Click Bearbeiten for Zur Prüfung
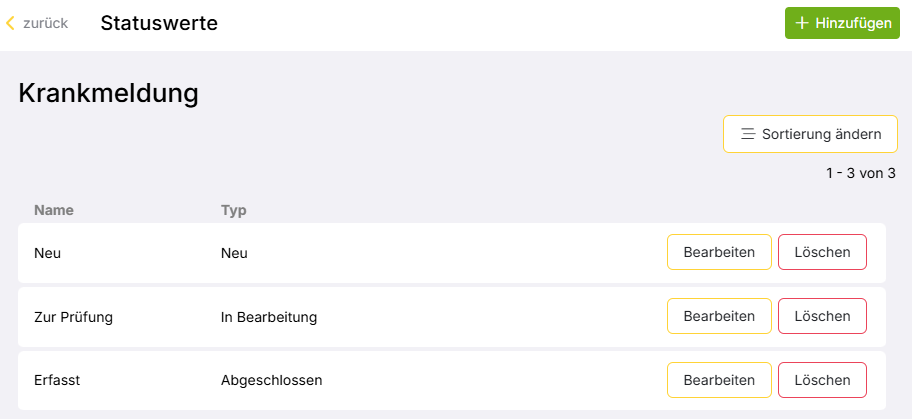Viewport: 912px width, 419px height. [718, 316]
